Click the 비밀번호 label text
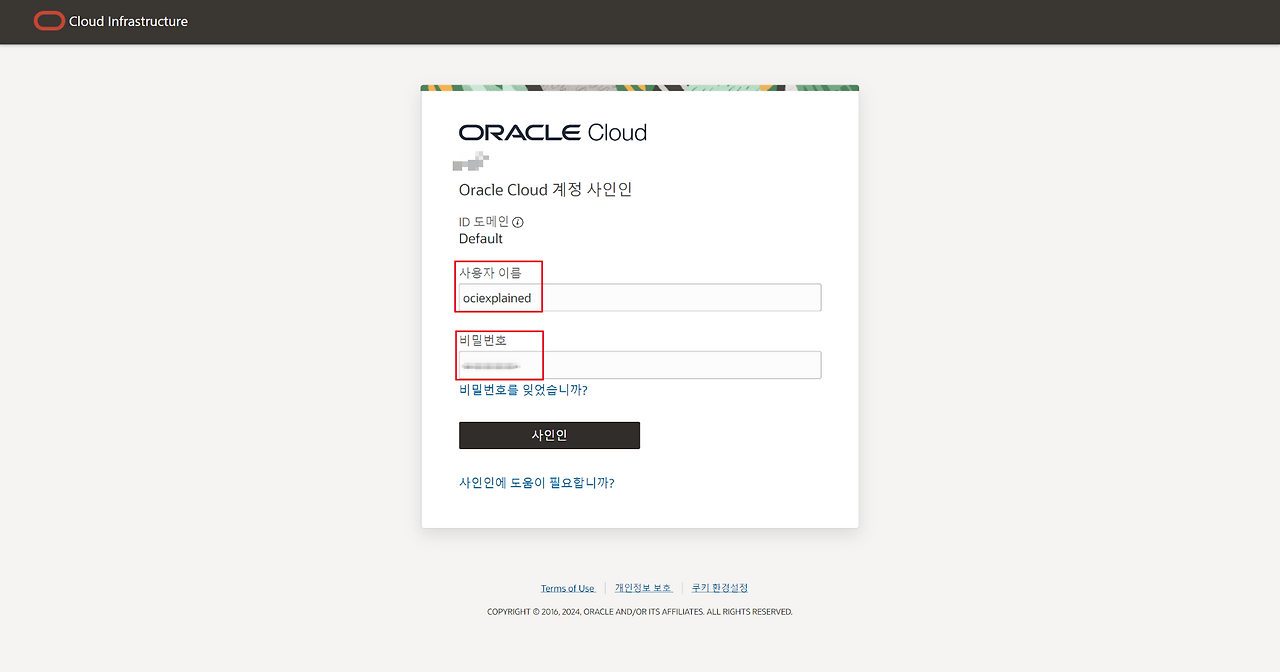The height and width of the screenshot is (672, 1280). point(483,340)
